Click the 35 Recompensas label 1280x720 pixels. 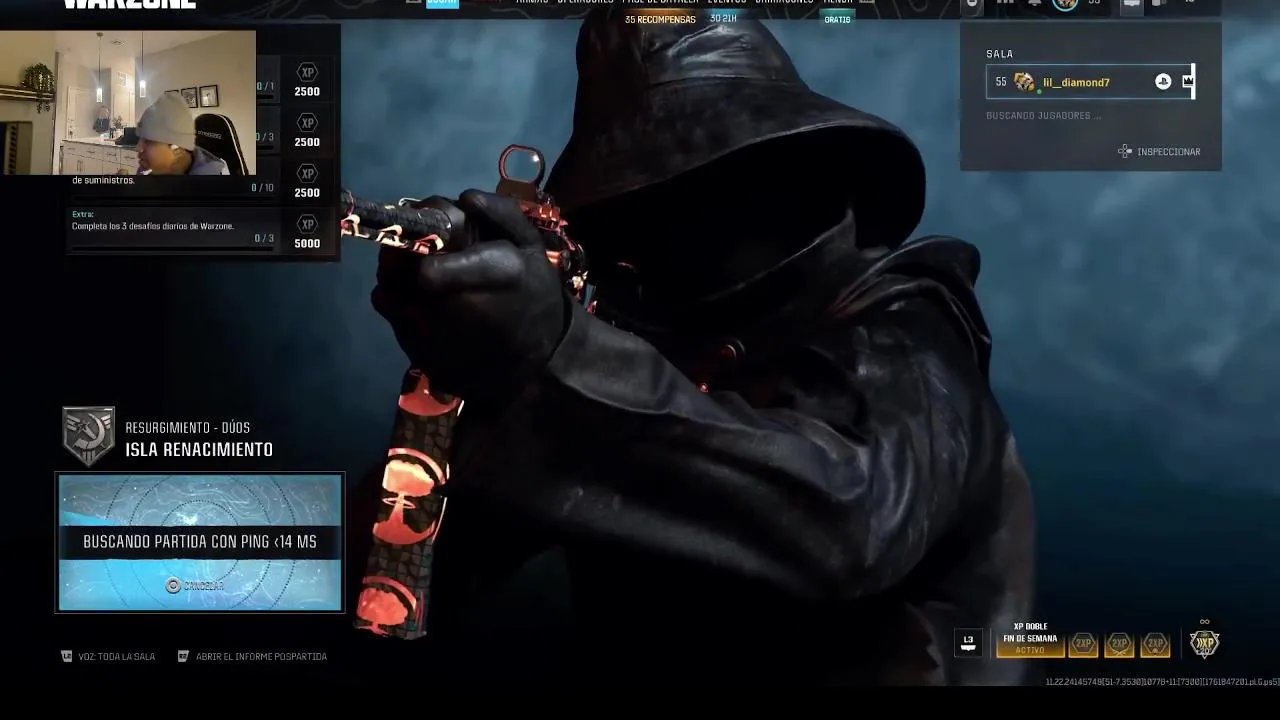point(660,20)
